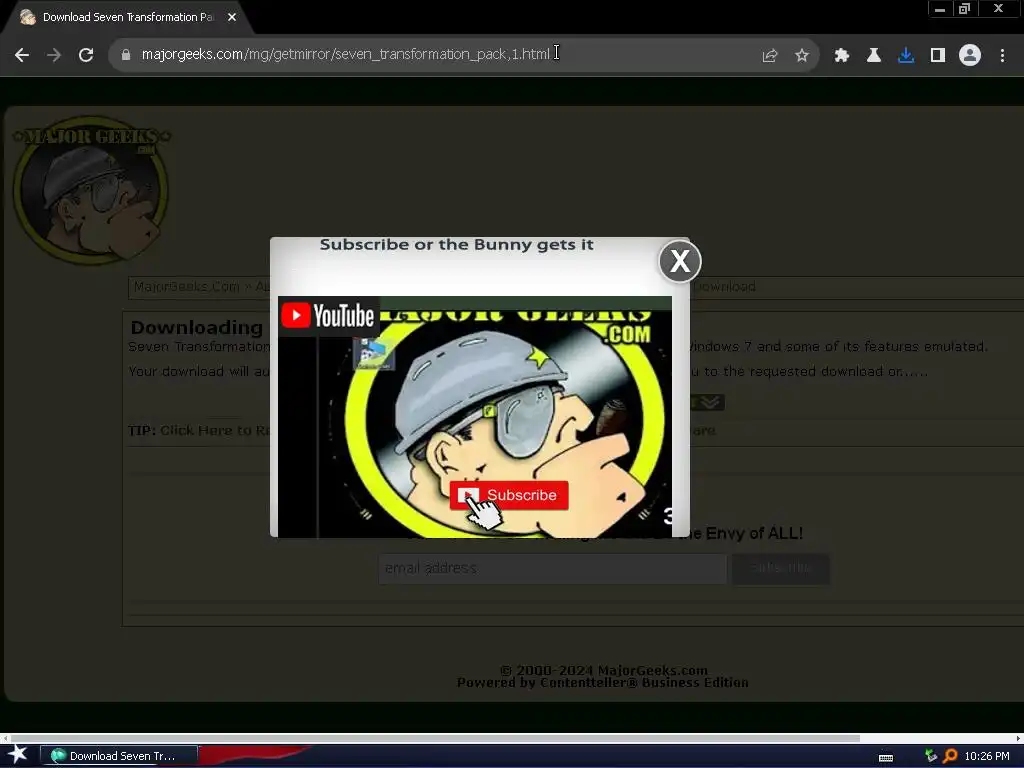Restore down the Chrome window

click(x=965, y=9)
